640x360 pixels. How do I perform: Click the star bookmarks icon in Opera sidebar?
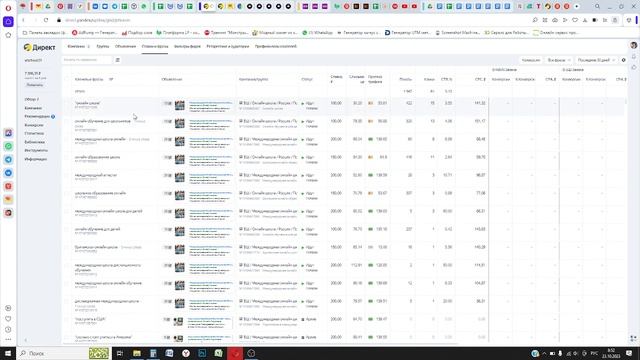(8, 36)
